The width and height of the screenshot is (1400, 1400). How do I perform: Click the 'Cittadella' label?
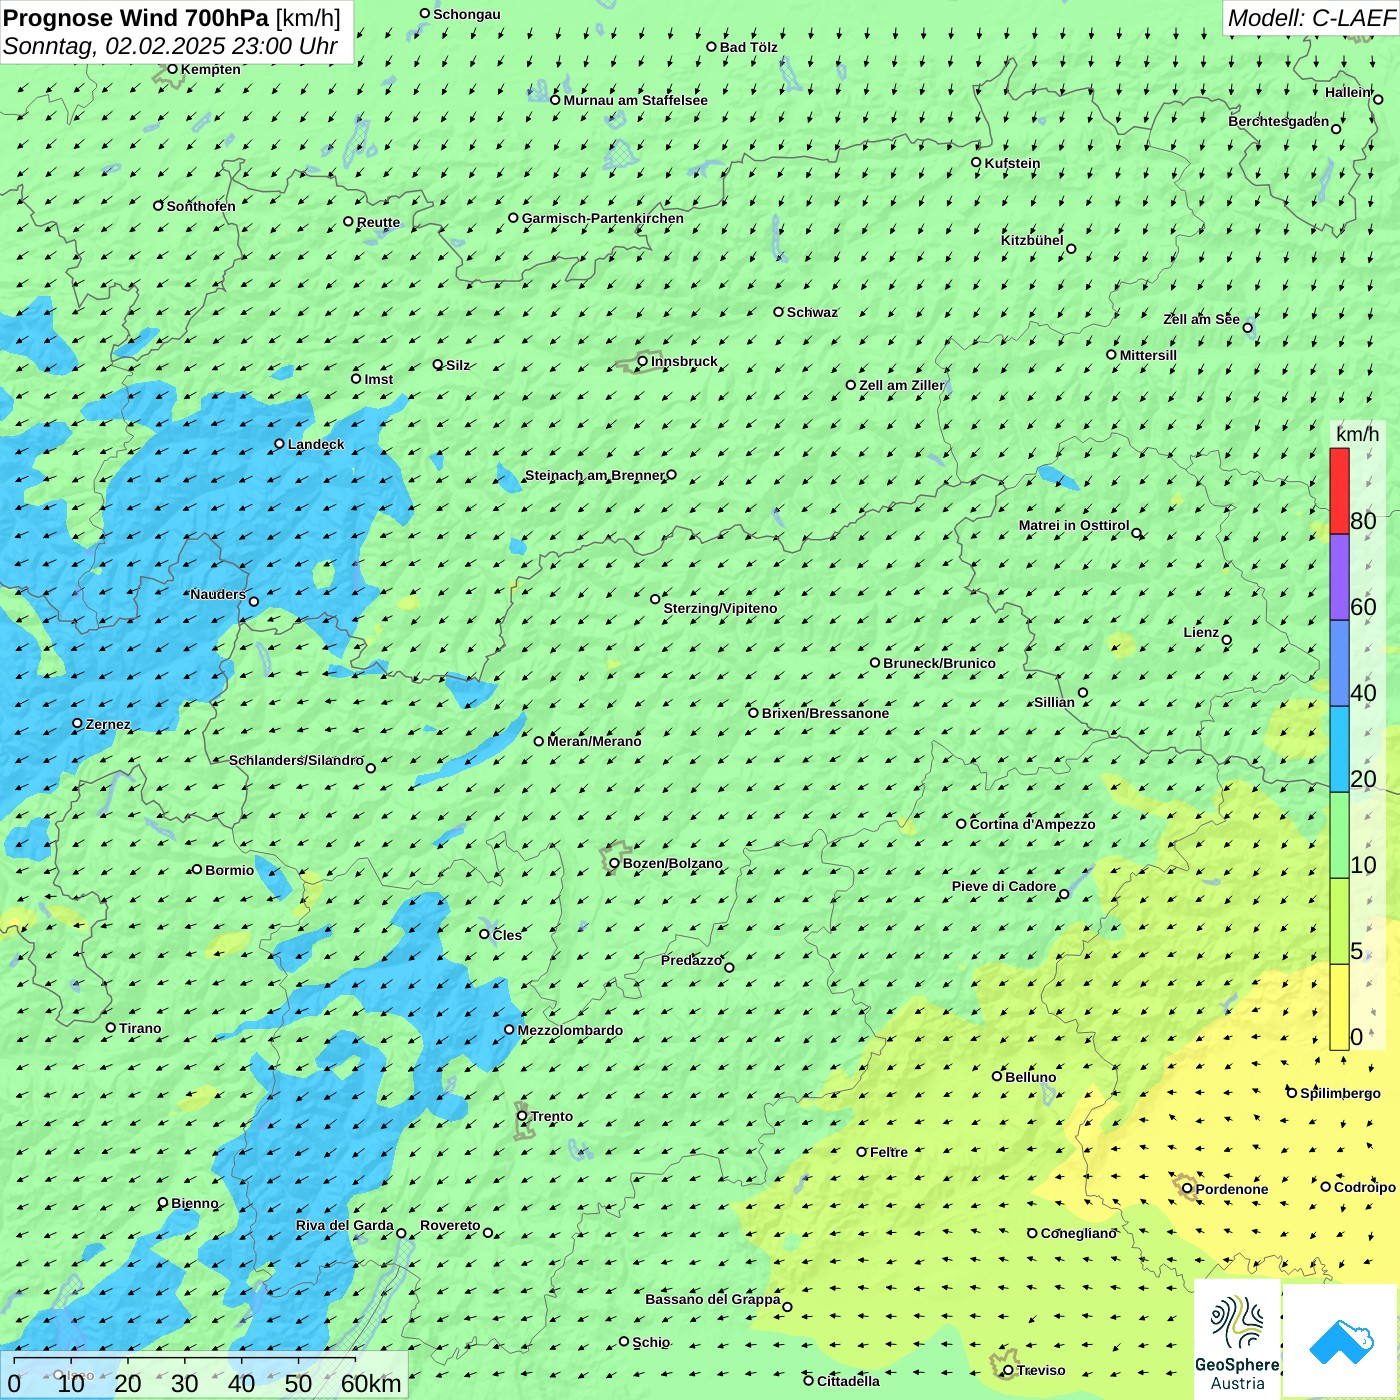pyautogui.click(x=848, y=1381)
